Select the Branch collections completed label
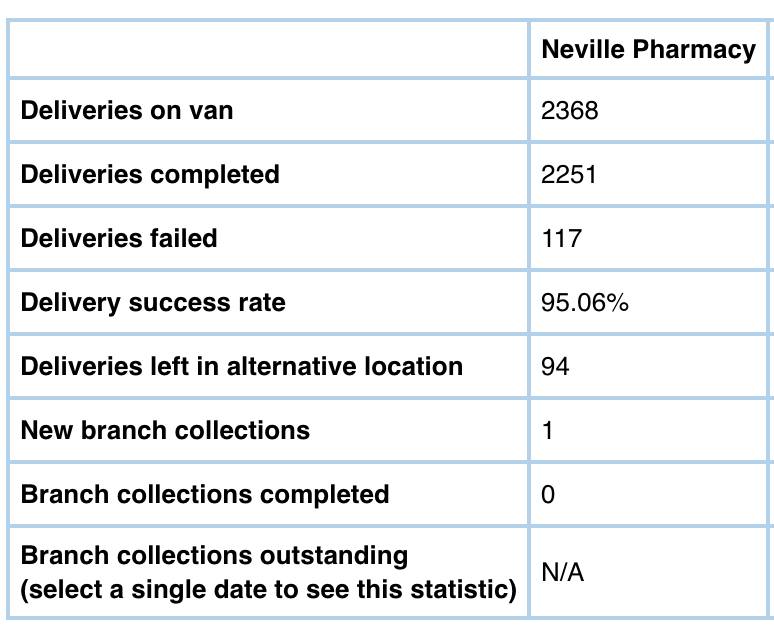774x638 pixels. click(205, 494)
